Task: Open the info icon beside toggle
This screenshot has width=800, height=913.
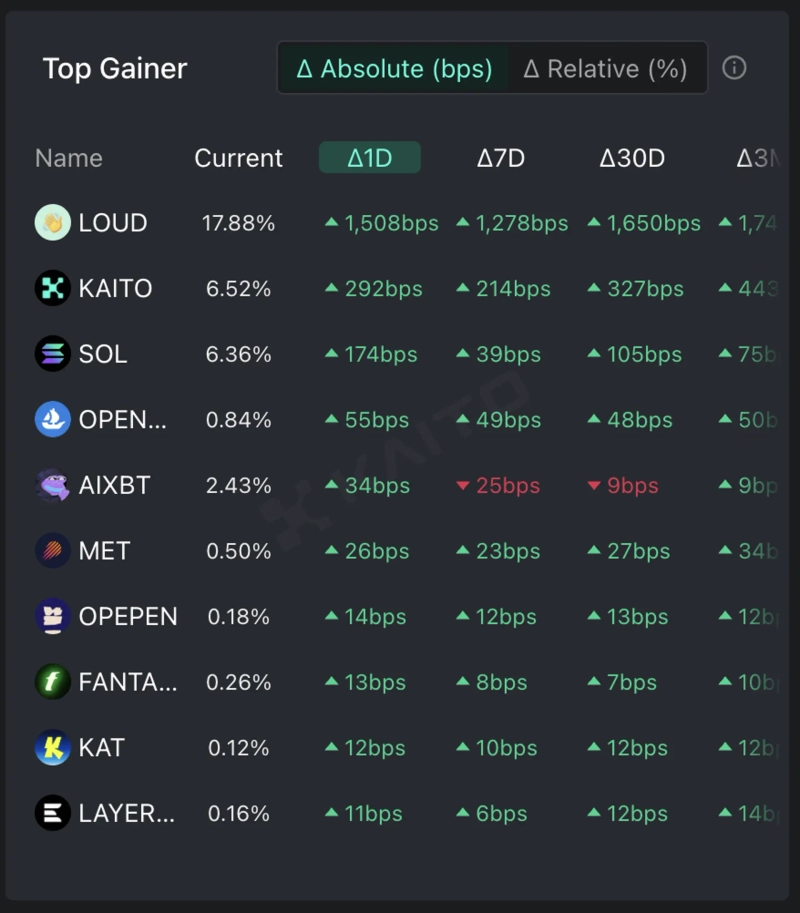Action: [x=734, y=68]
